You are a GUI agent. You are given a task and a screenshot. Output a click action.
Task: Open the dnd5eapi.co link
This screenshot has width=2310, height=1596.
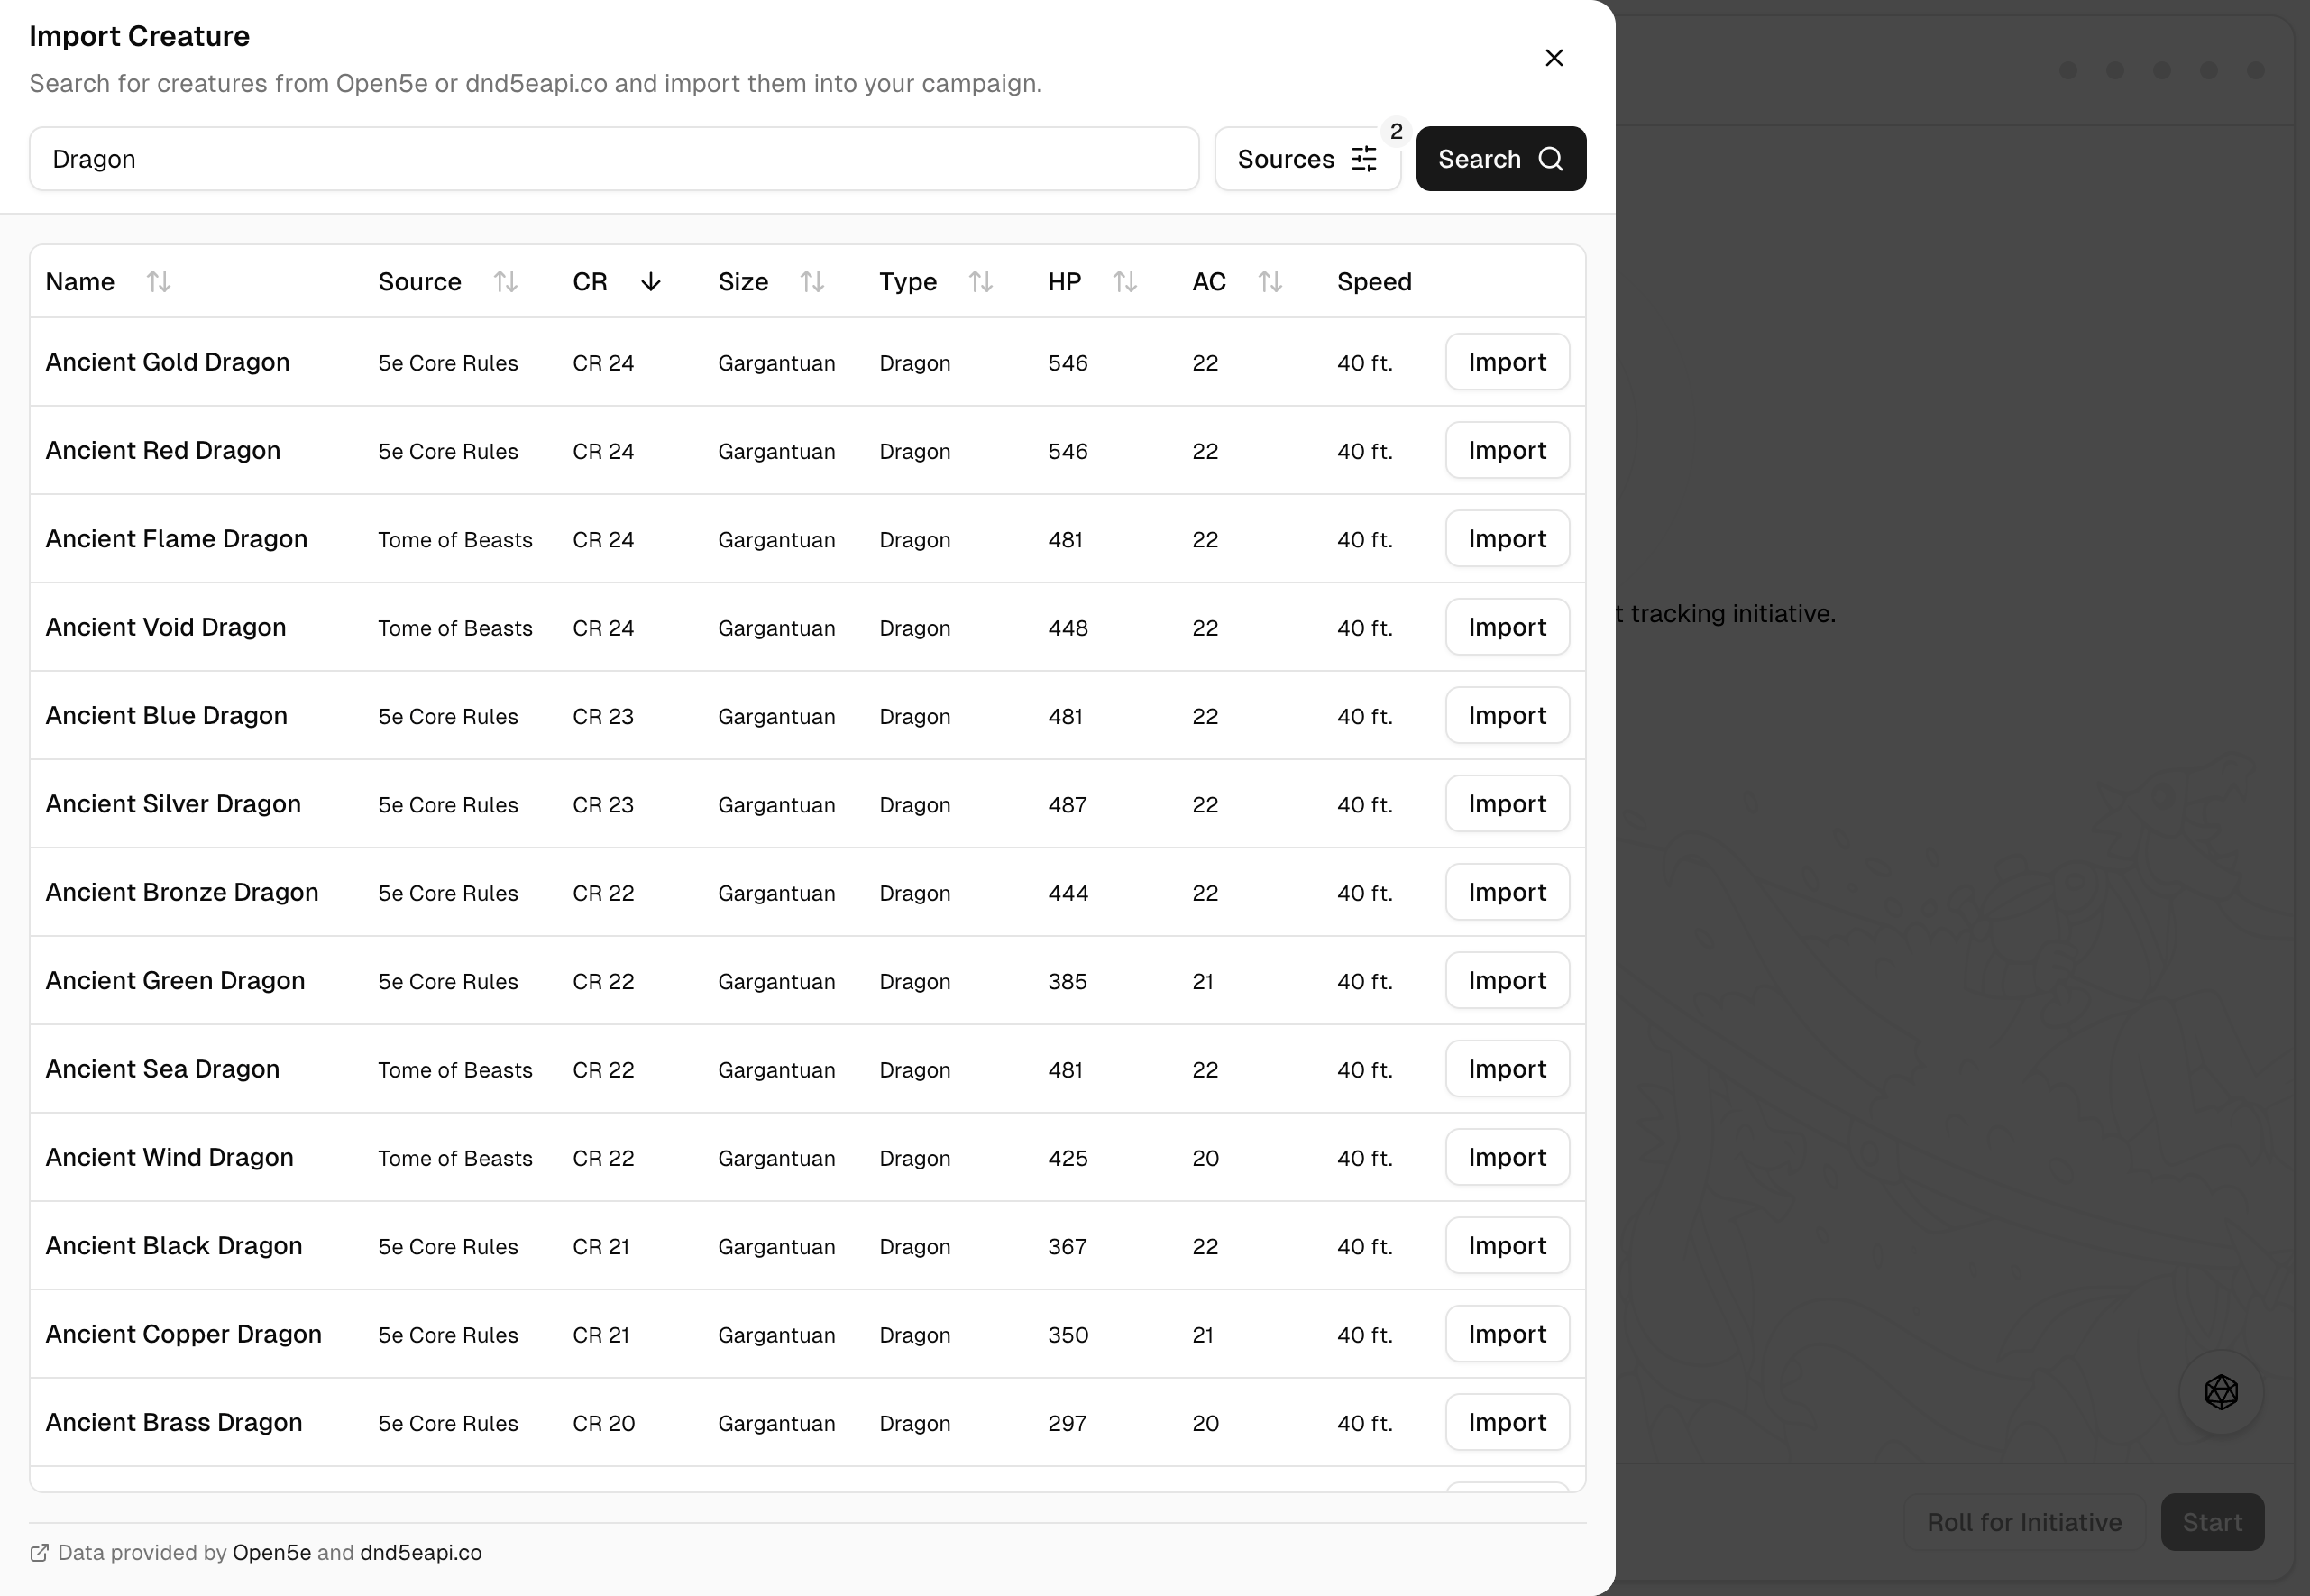click(x=420, y=1552)
